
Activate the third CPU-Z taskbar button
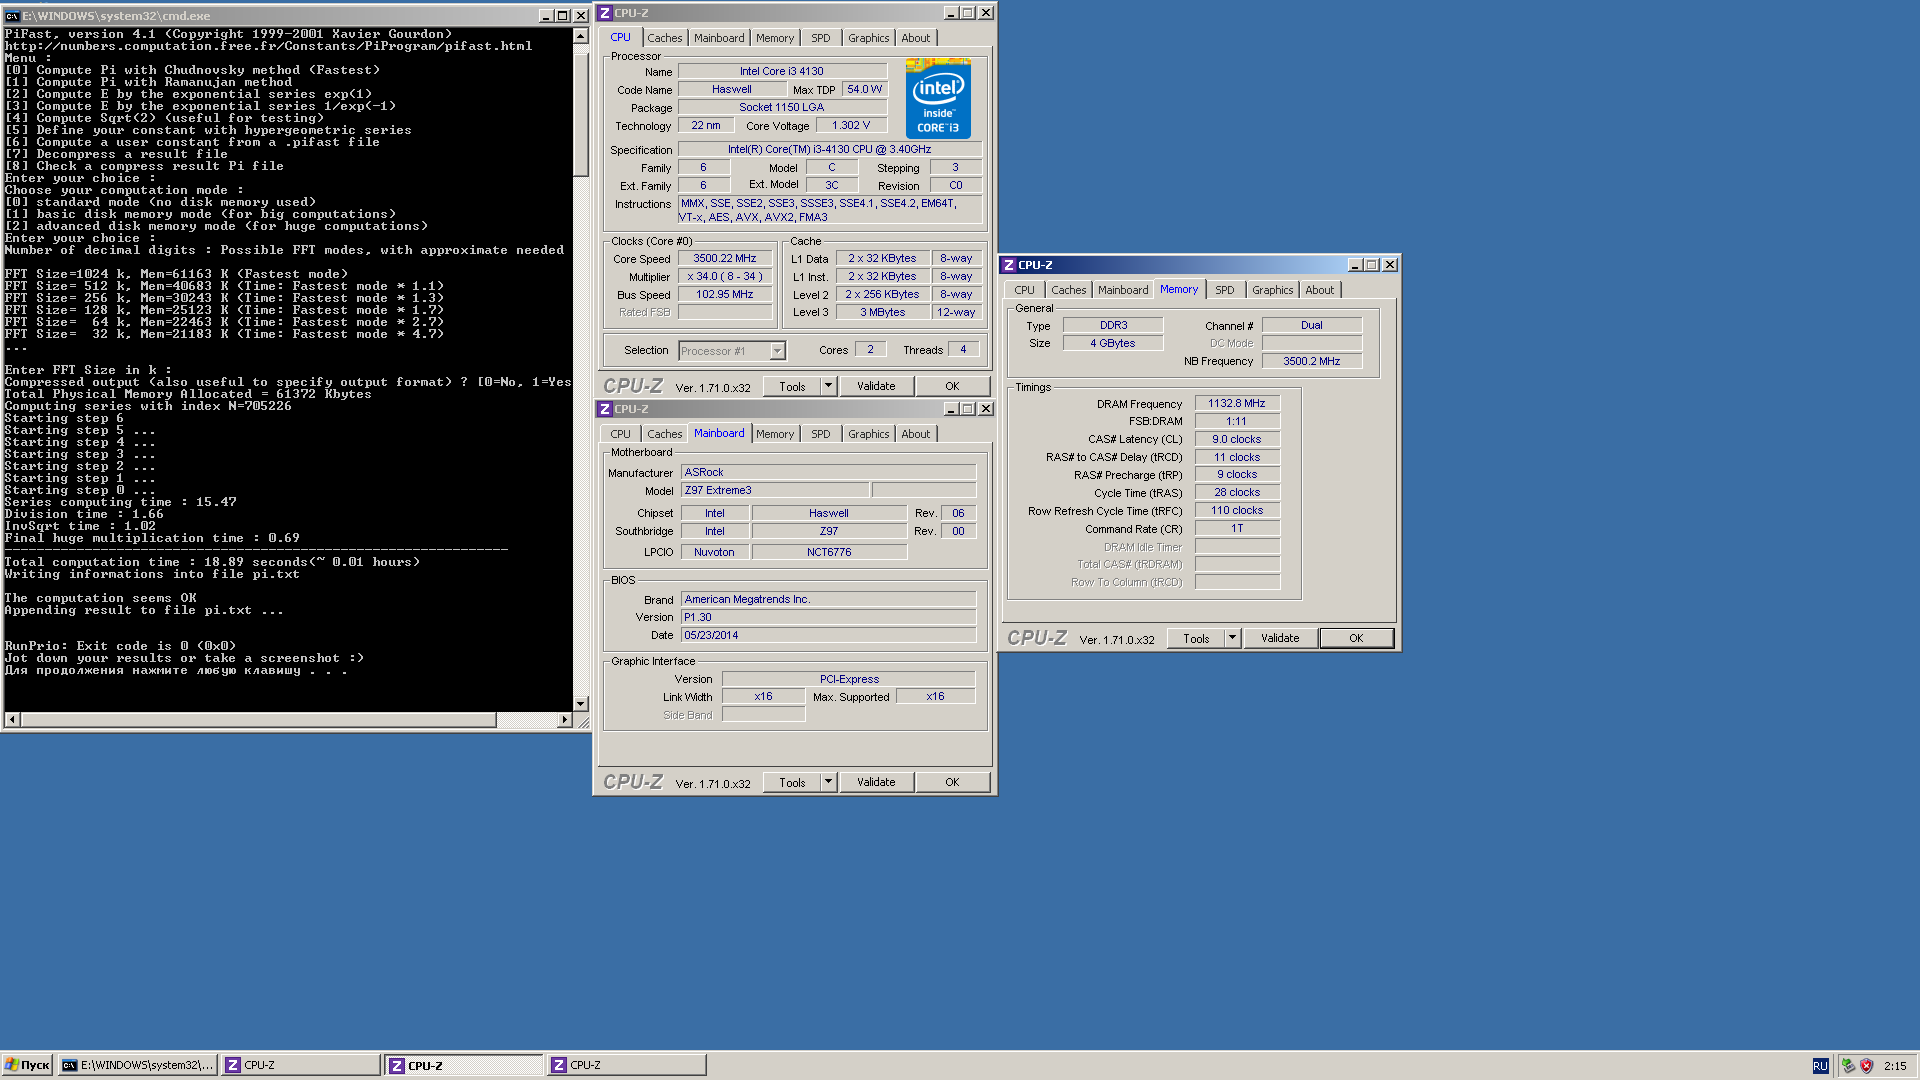[x=627, y=1065]
